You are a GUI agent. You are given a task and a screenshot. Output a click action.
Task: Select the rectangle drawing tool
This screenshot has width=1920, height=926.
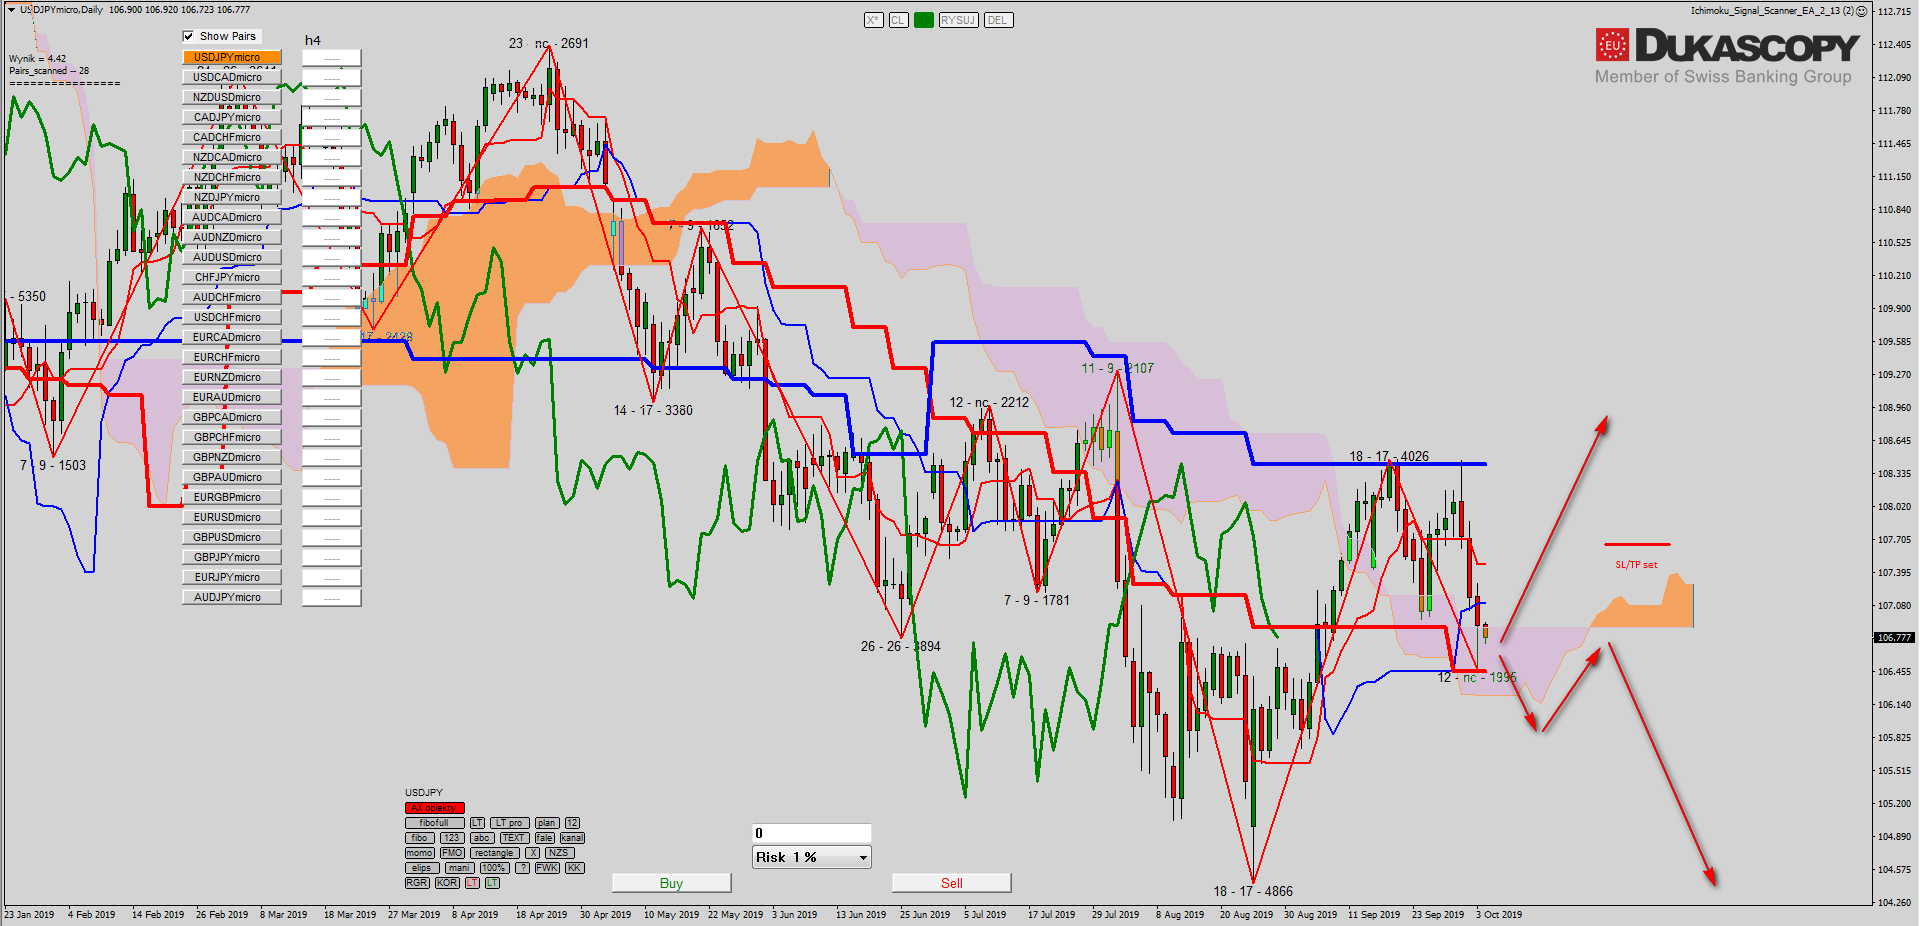coord(494,853)
